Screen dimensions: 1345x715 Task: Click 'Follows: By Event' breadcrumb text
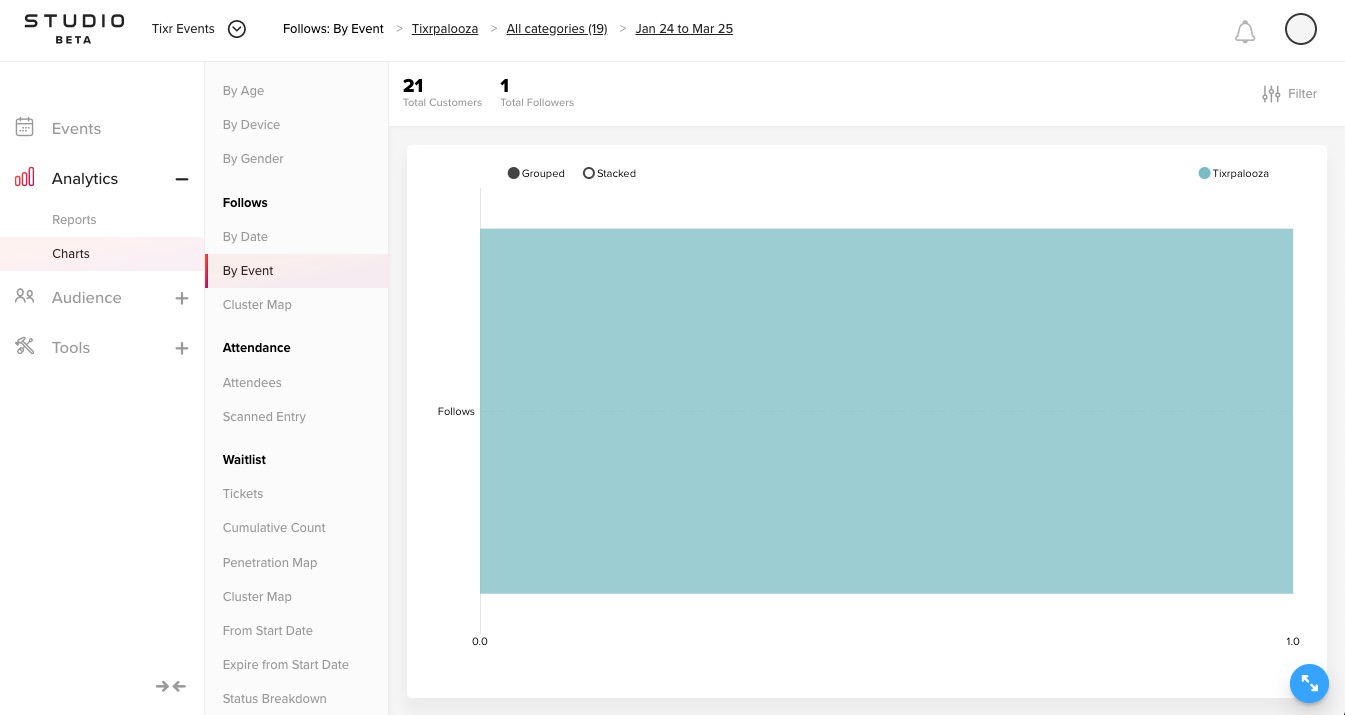(333, 29)
